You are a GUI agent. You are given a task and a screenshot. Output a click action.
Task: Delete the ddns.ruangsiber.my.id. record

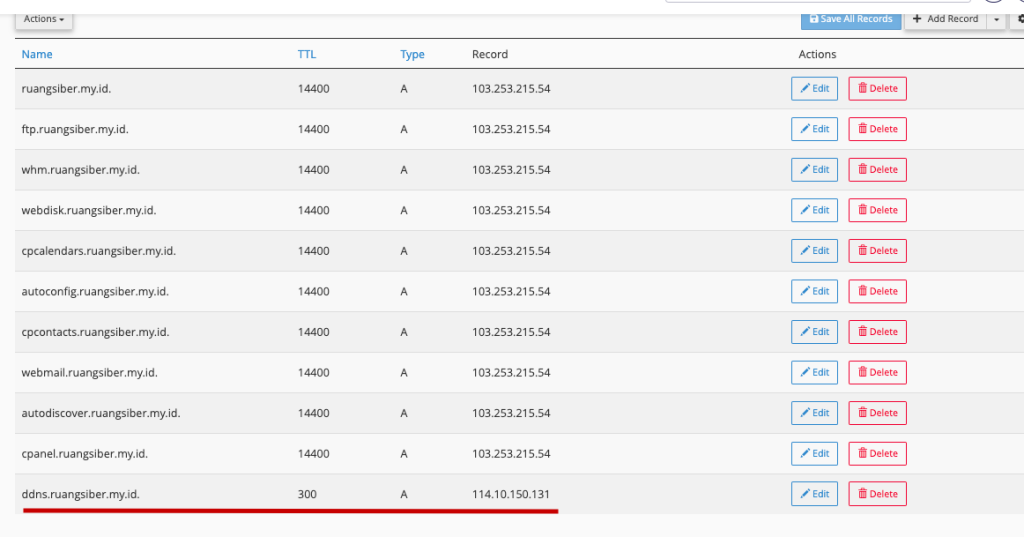click(877, 493)
